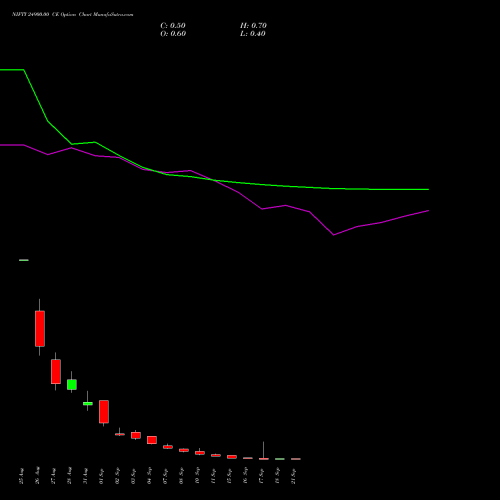The width and height of the screenshot is (500, 500).
Task: Click the 04 Sep date label
Action: 150,476
